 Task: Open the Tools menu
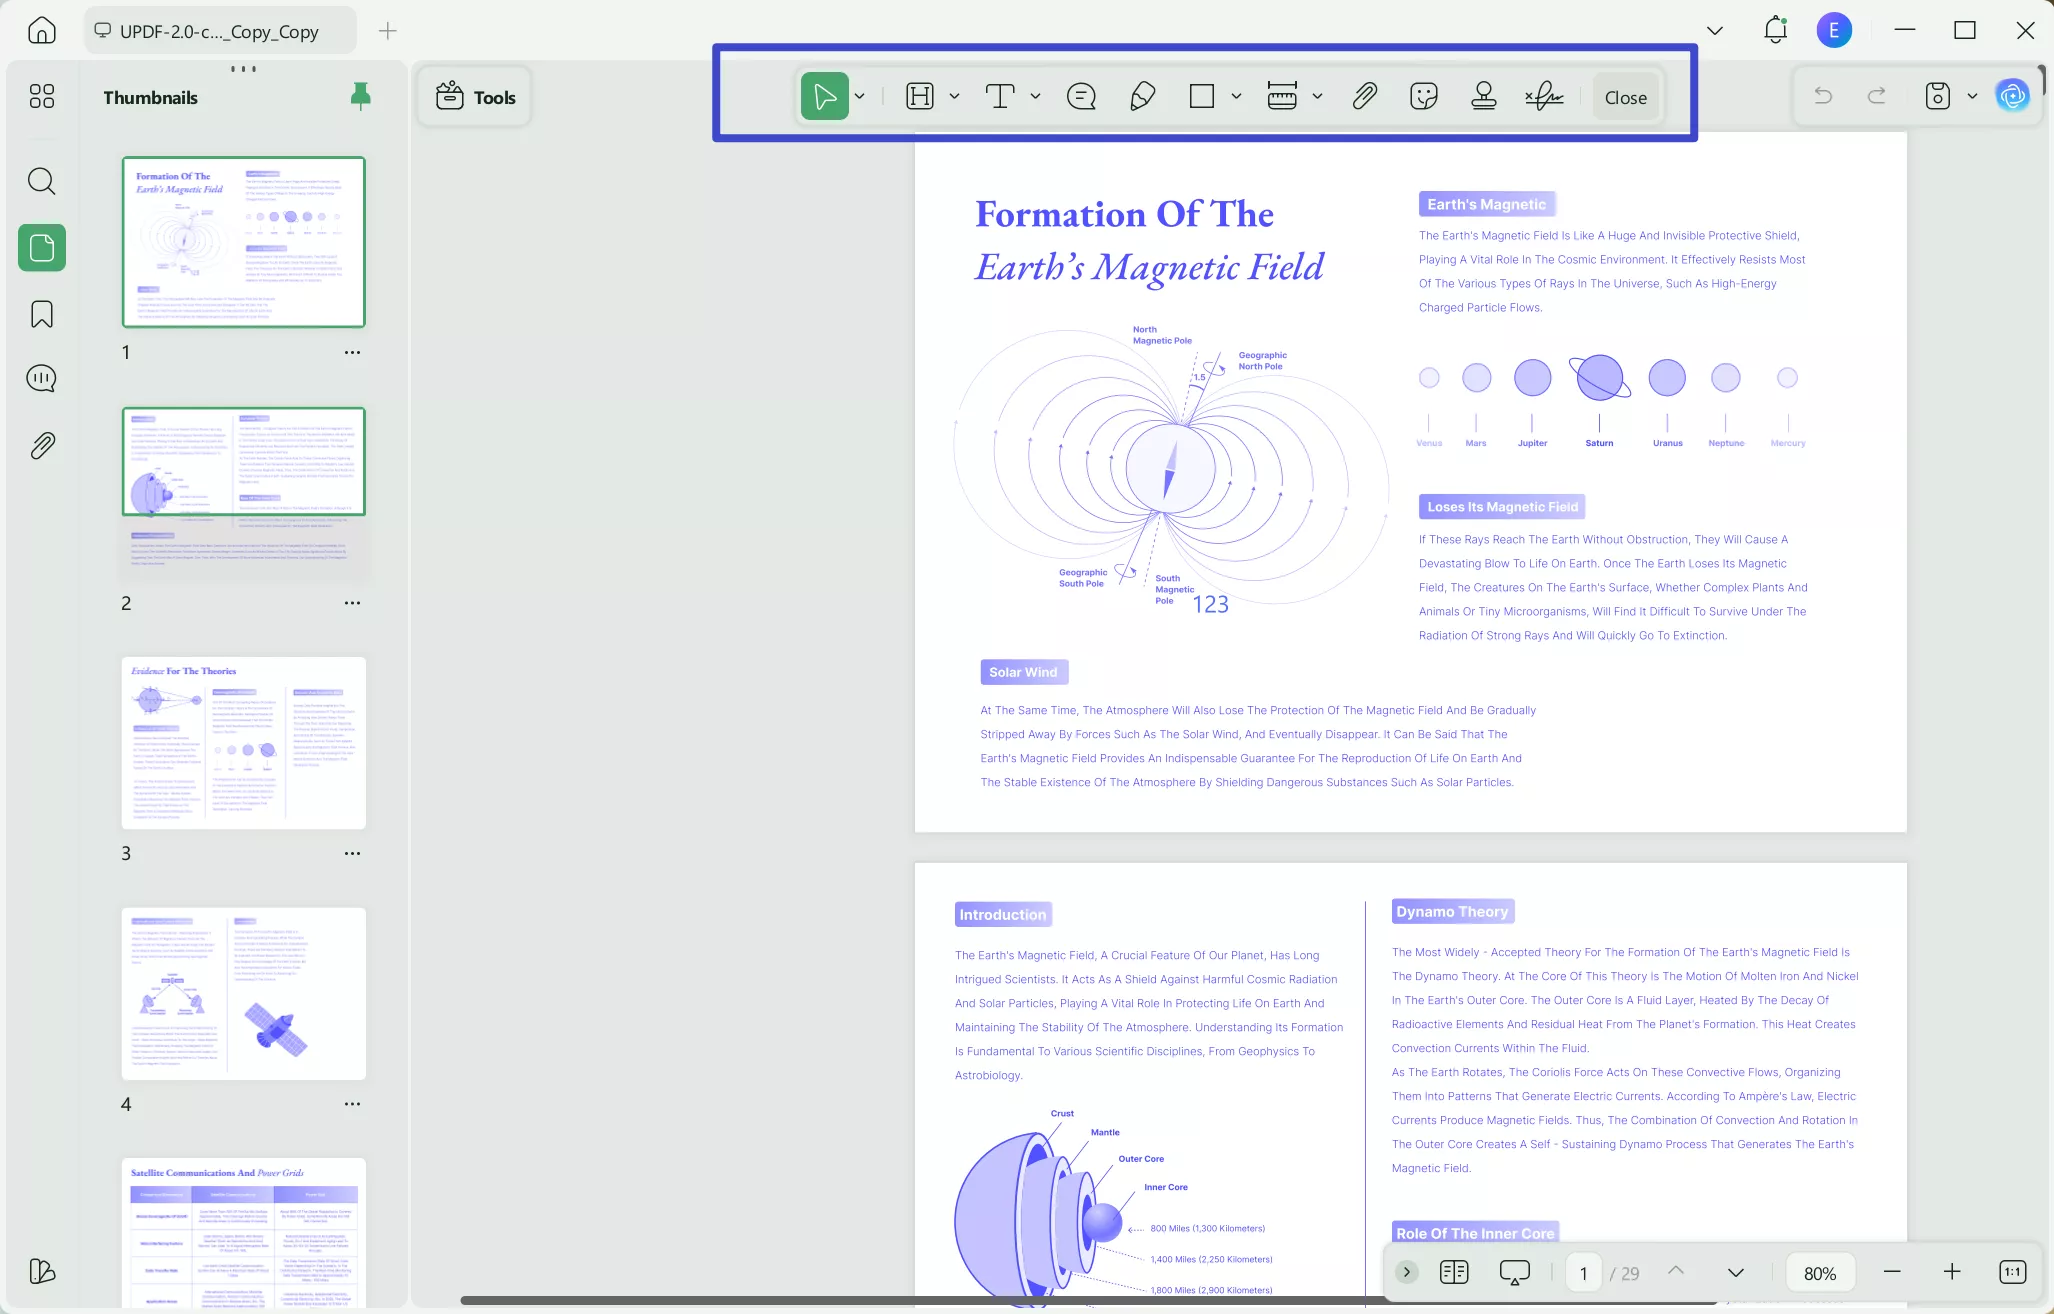point(474,96)
